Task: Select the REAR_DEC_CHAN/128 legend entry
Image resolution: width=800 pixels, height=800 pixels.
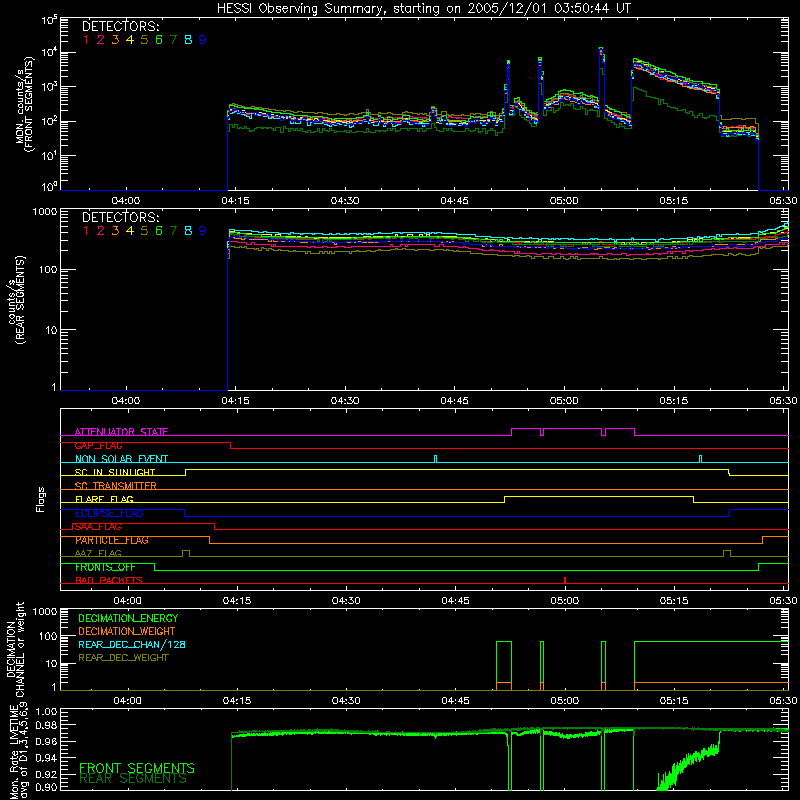Action: coord(132,644)
